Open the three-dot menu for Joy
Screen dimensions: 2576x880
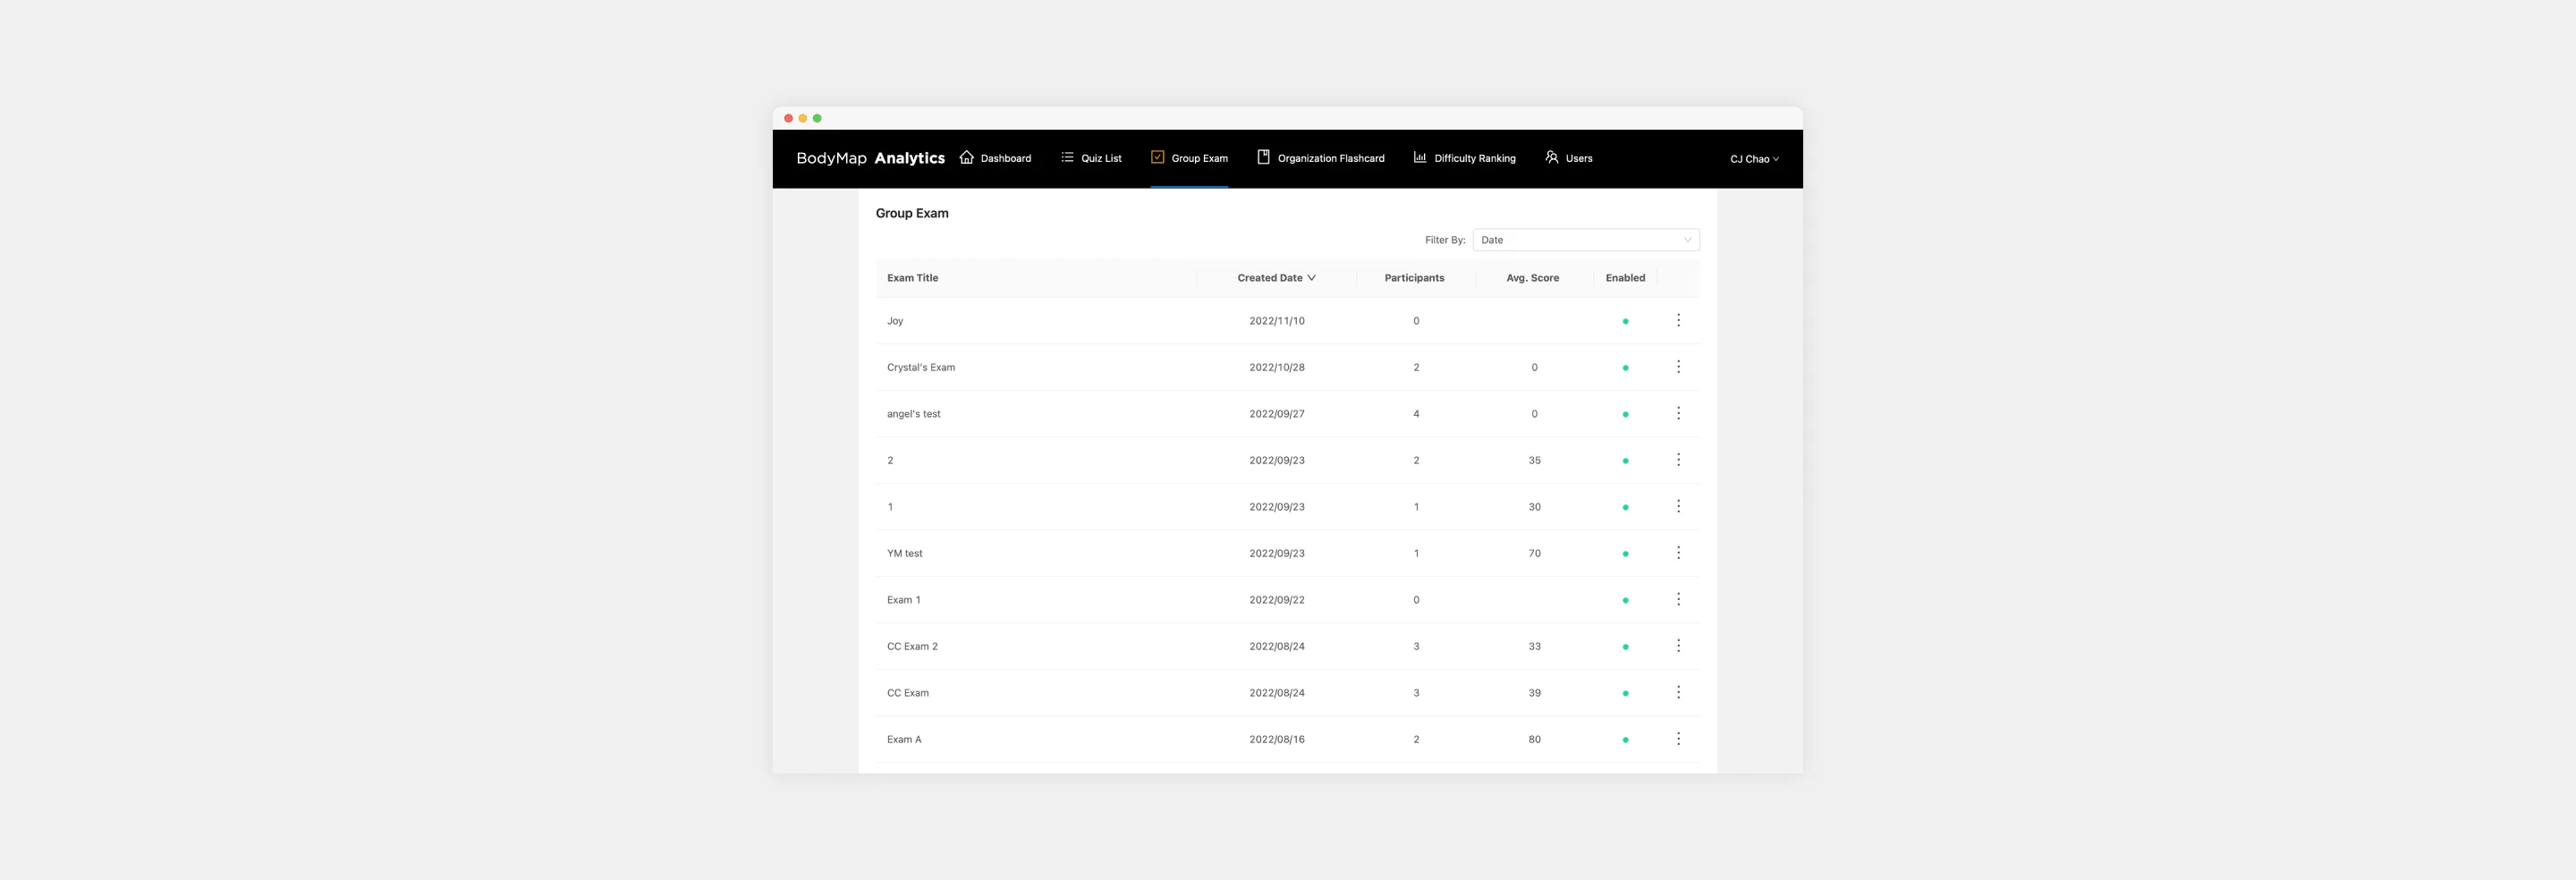coord(1679,320)
